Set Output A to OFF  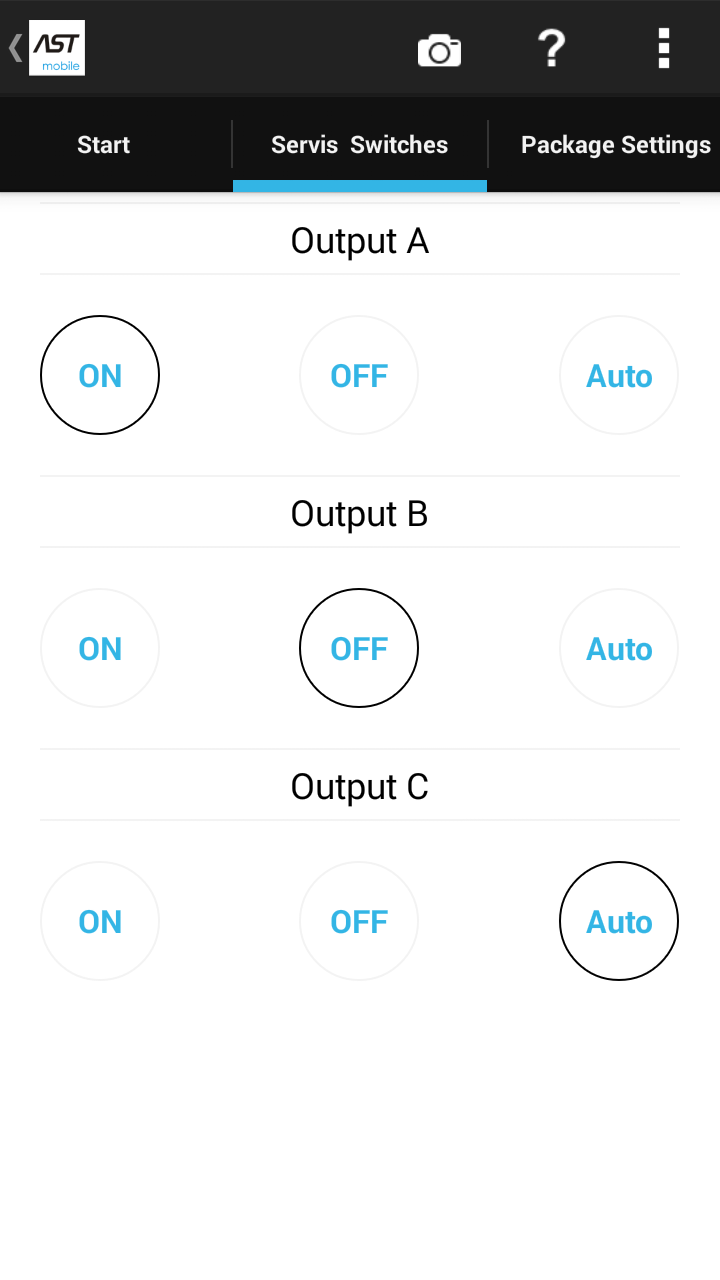click(359, 375)
